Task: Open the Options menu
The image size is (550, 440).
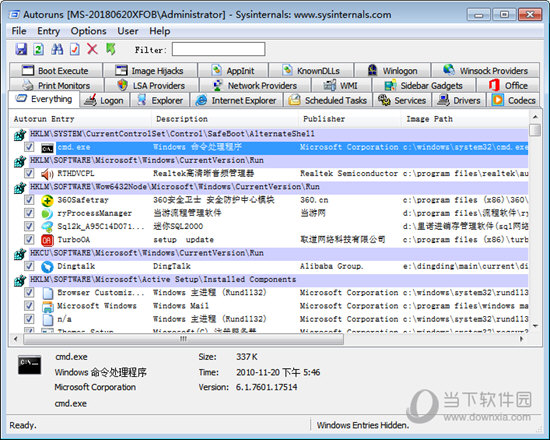Action: coord(88,31)
